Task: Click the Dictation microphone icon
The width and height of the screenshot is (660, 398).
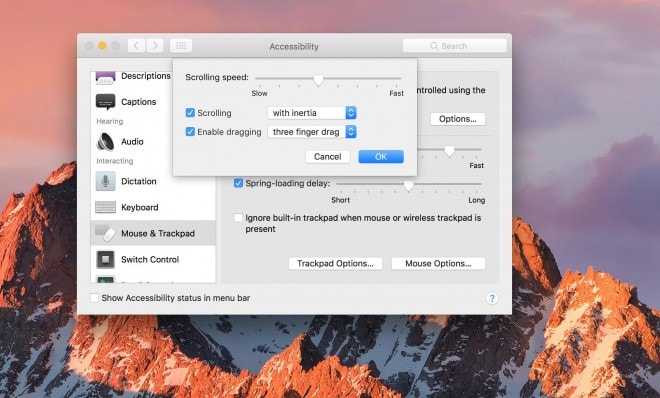Action: point(105,181)
